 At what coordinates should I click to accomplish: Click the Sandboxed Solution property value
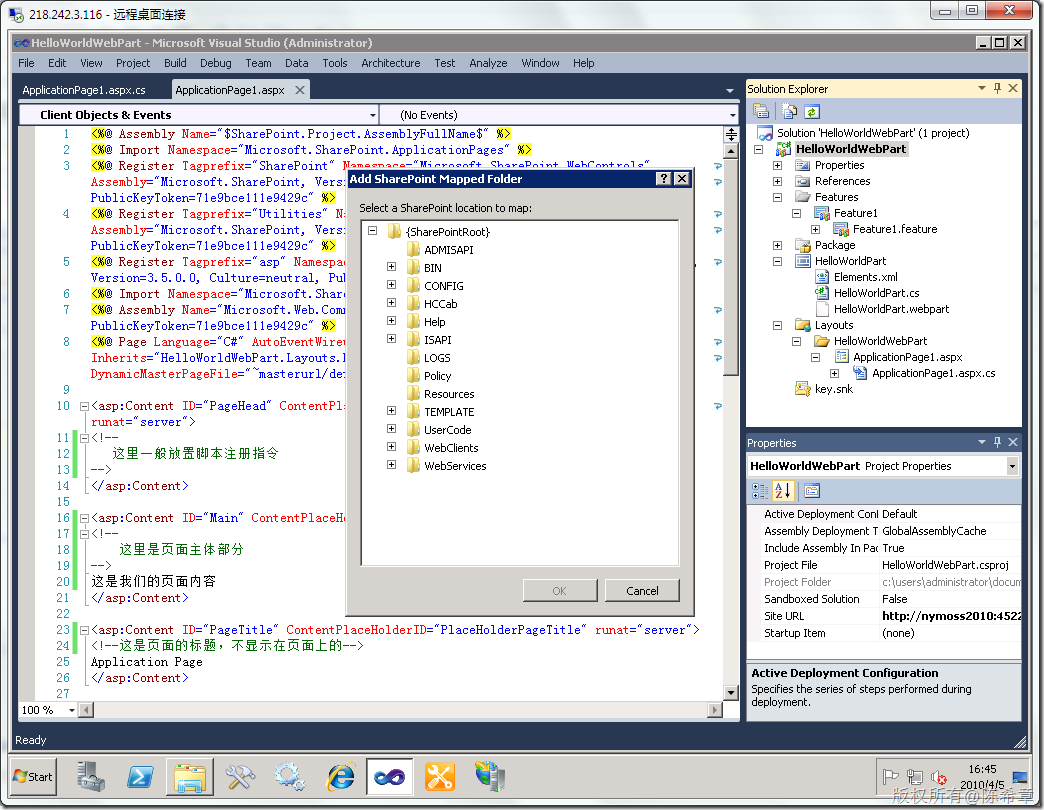click(x=951, y=599)
